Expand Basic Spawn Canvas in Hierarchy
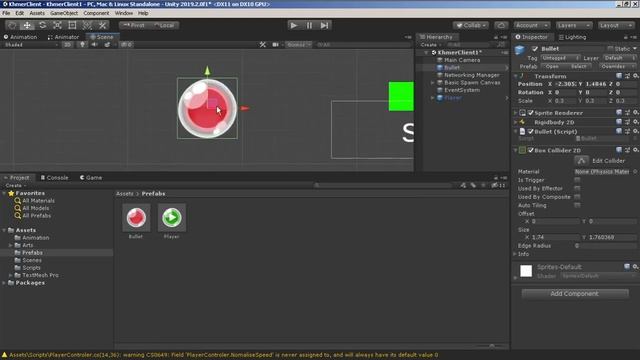640x360 pixels. [433, 82]
